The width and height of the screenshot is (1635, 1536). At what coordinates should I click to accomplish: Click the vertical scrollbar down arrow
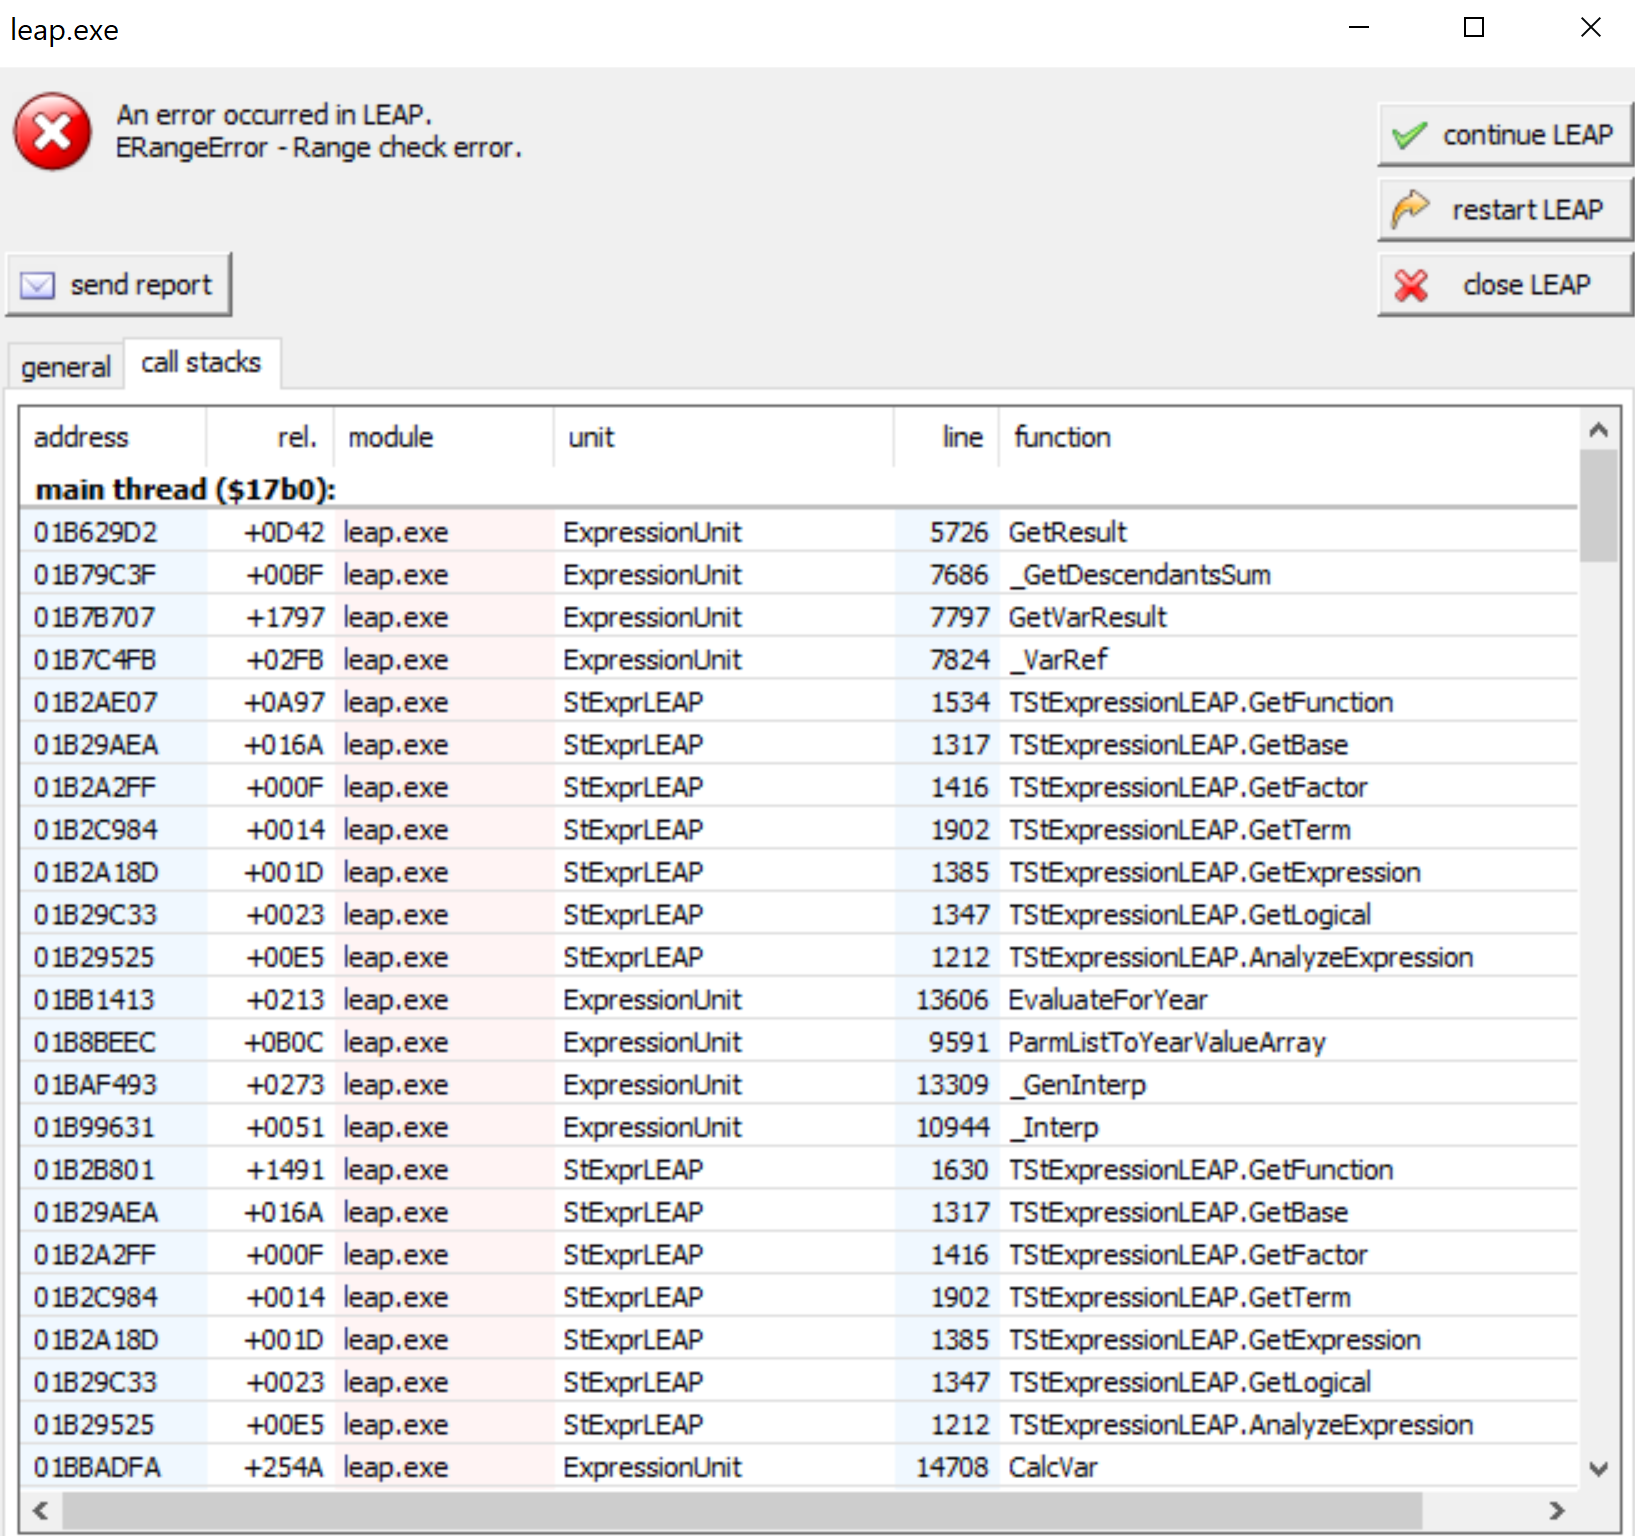[1598, 1468]
